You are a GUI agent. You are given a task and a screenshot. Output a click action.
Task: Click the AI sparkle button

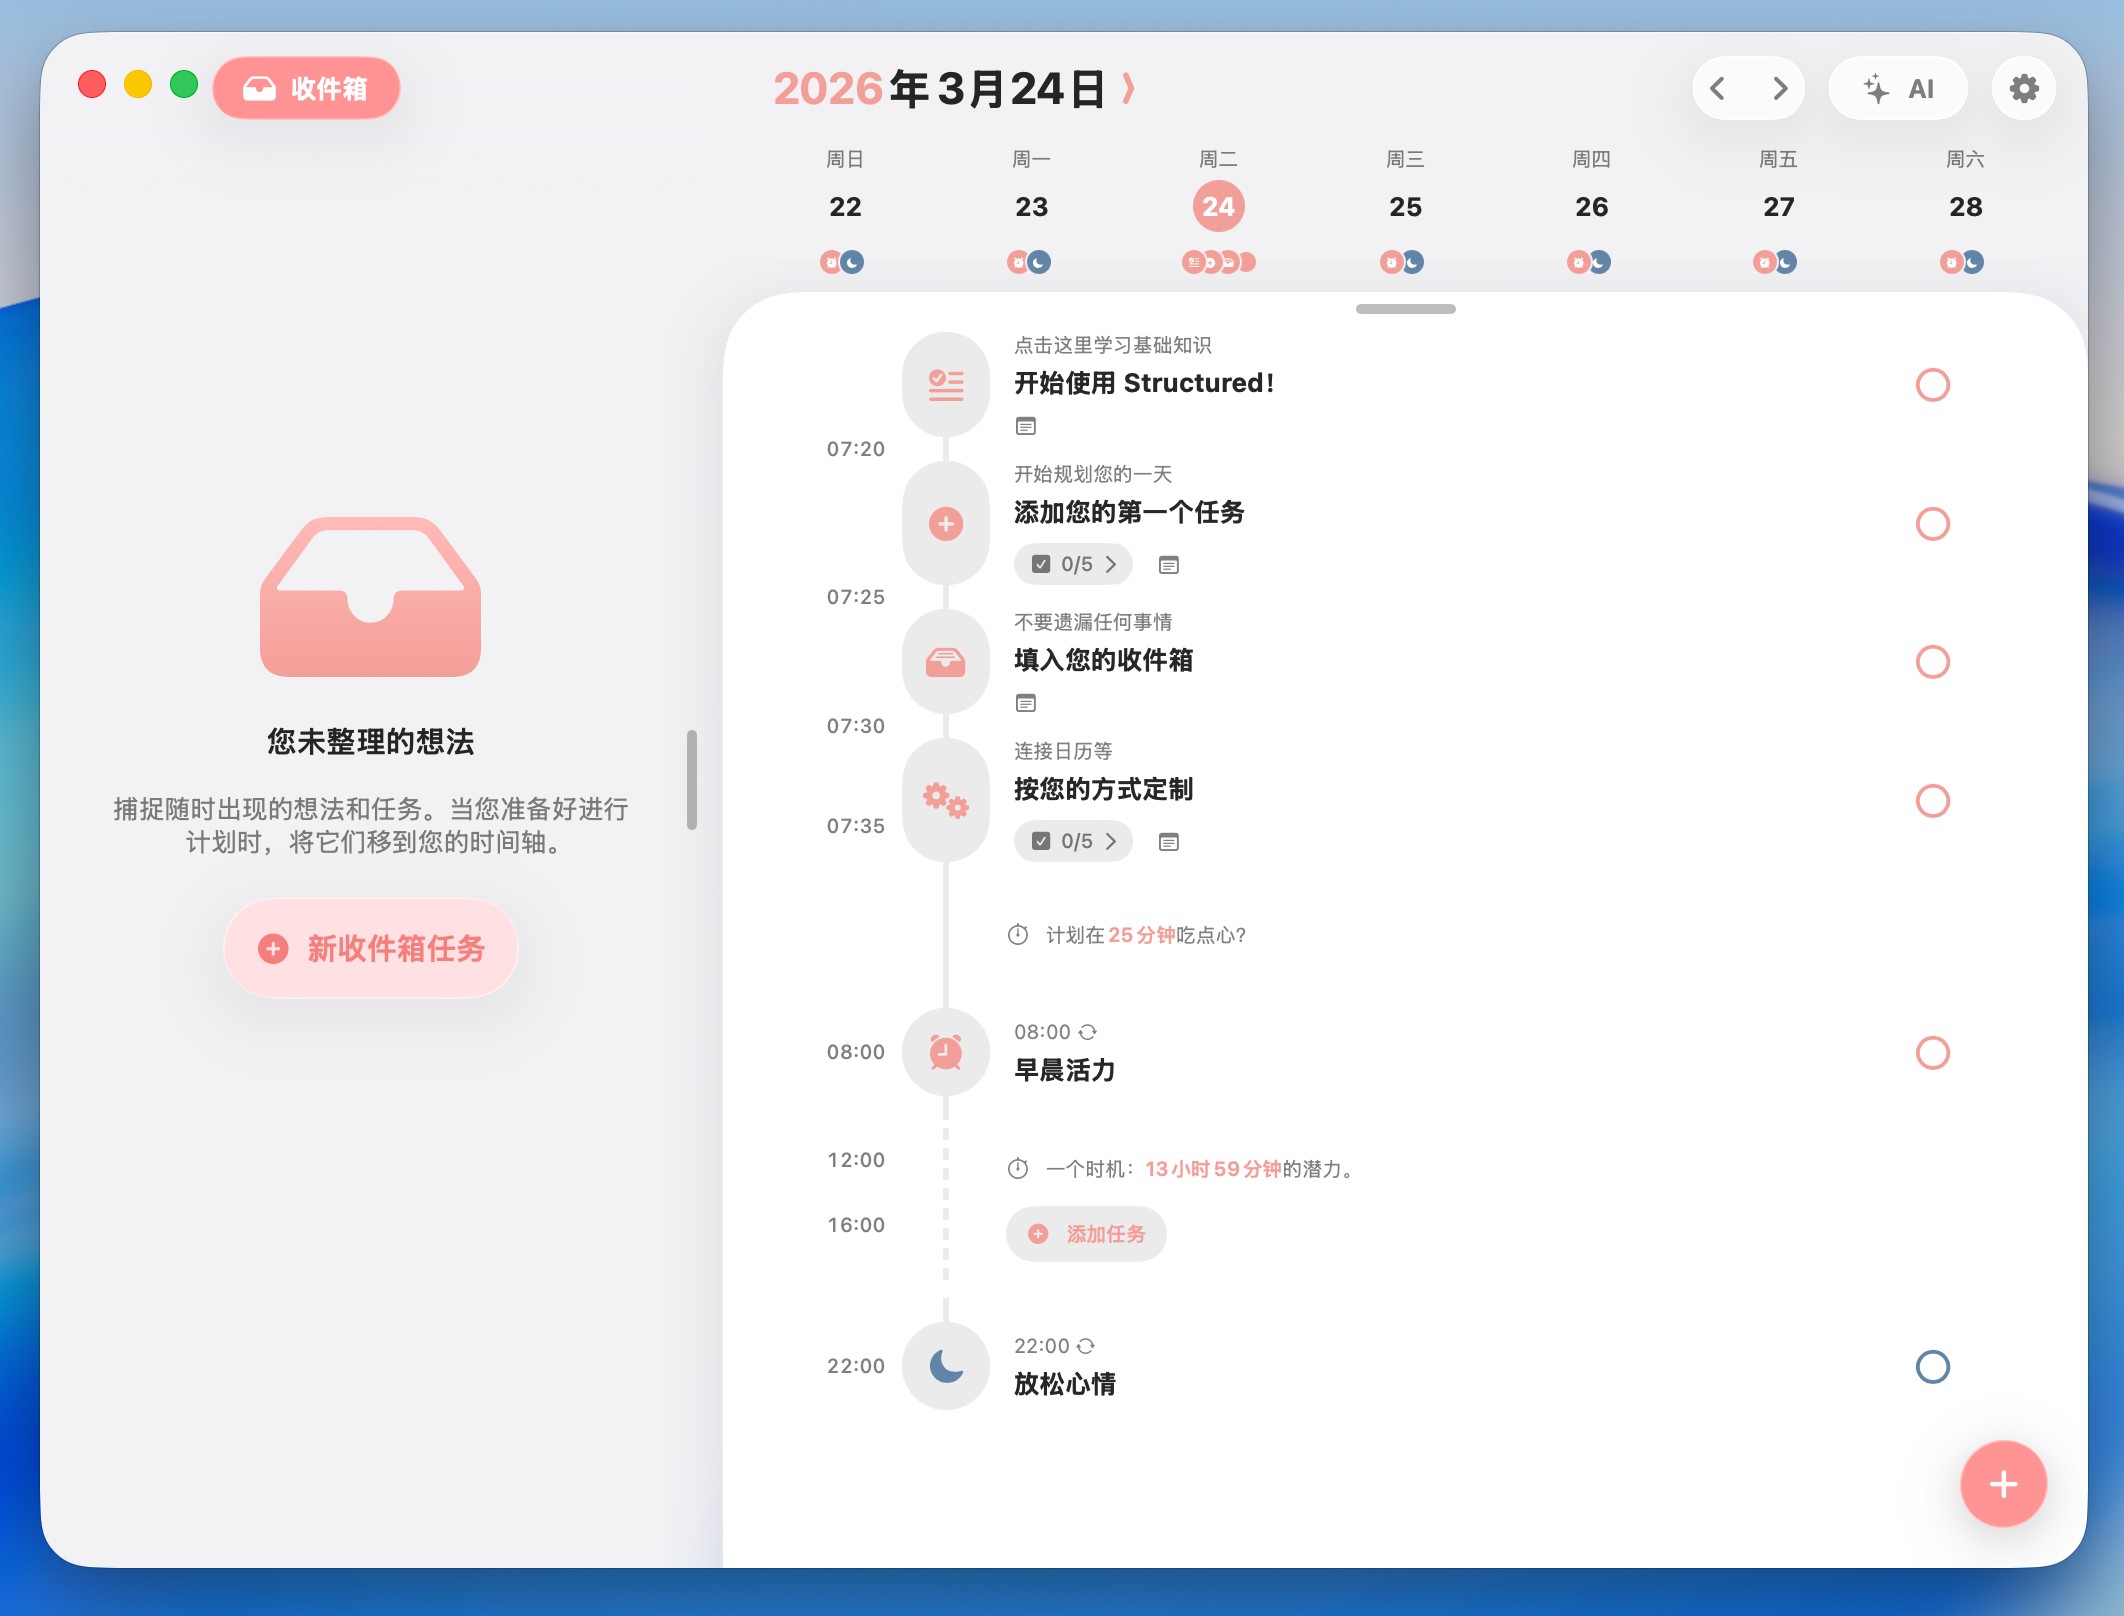coord(1898,89)
